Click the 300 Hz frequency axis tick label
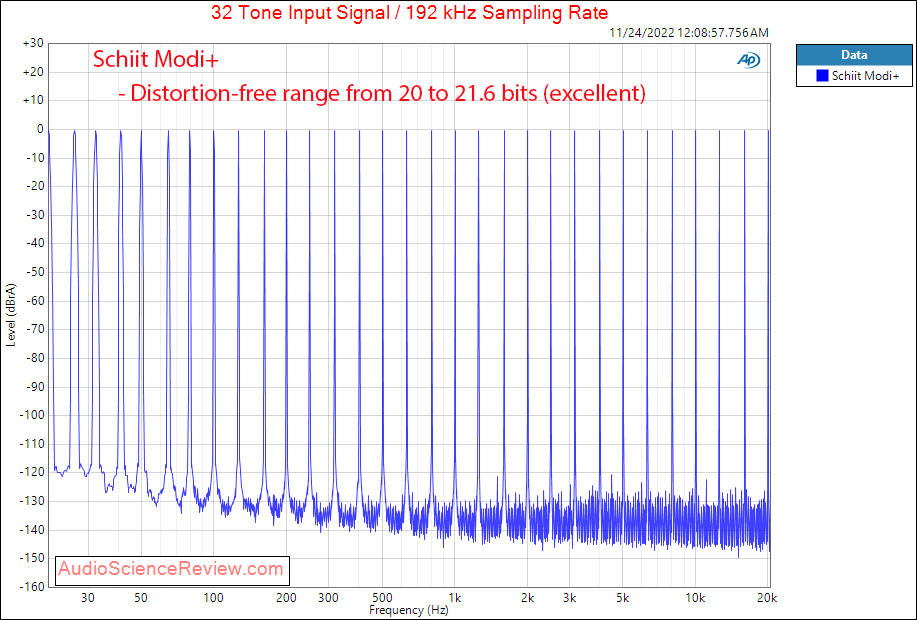This screenshot has height=620, width=917. 329,598
